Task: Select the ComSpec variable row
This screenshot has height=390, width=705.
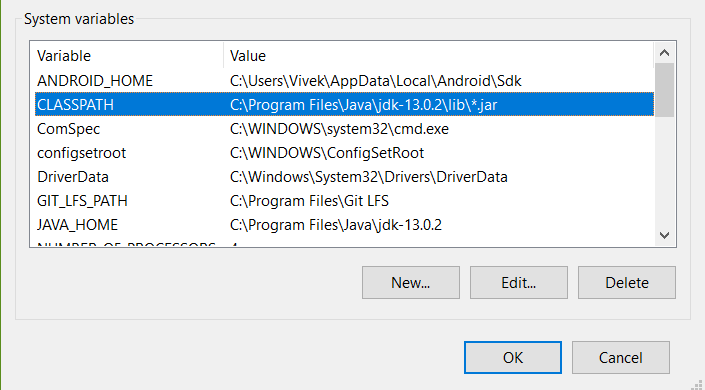Action: [344, 129]
